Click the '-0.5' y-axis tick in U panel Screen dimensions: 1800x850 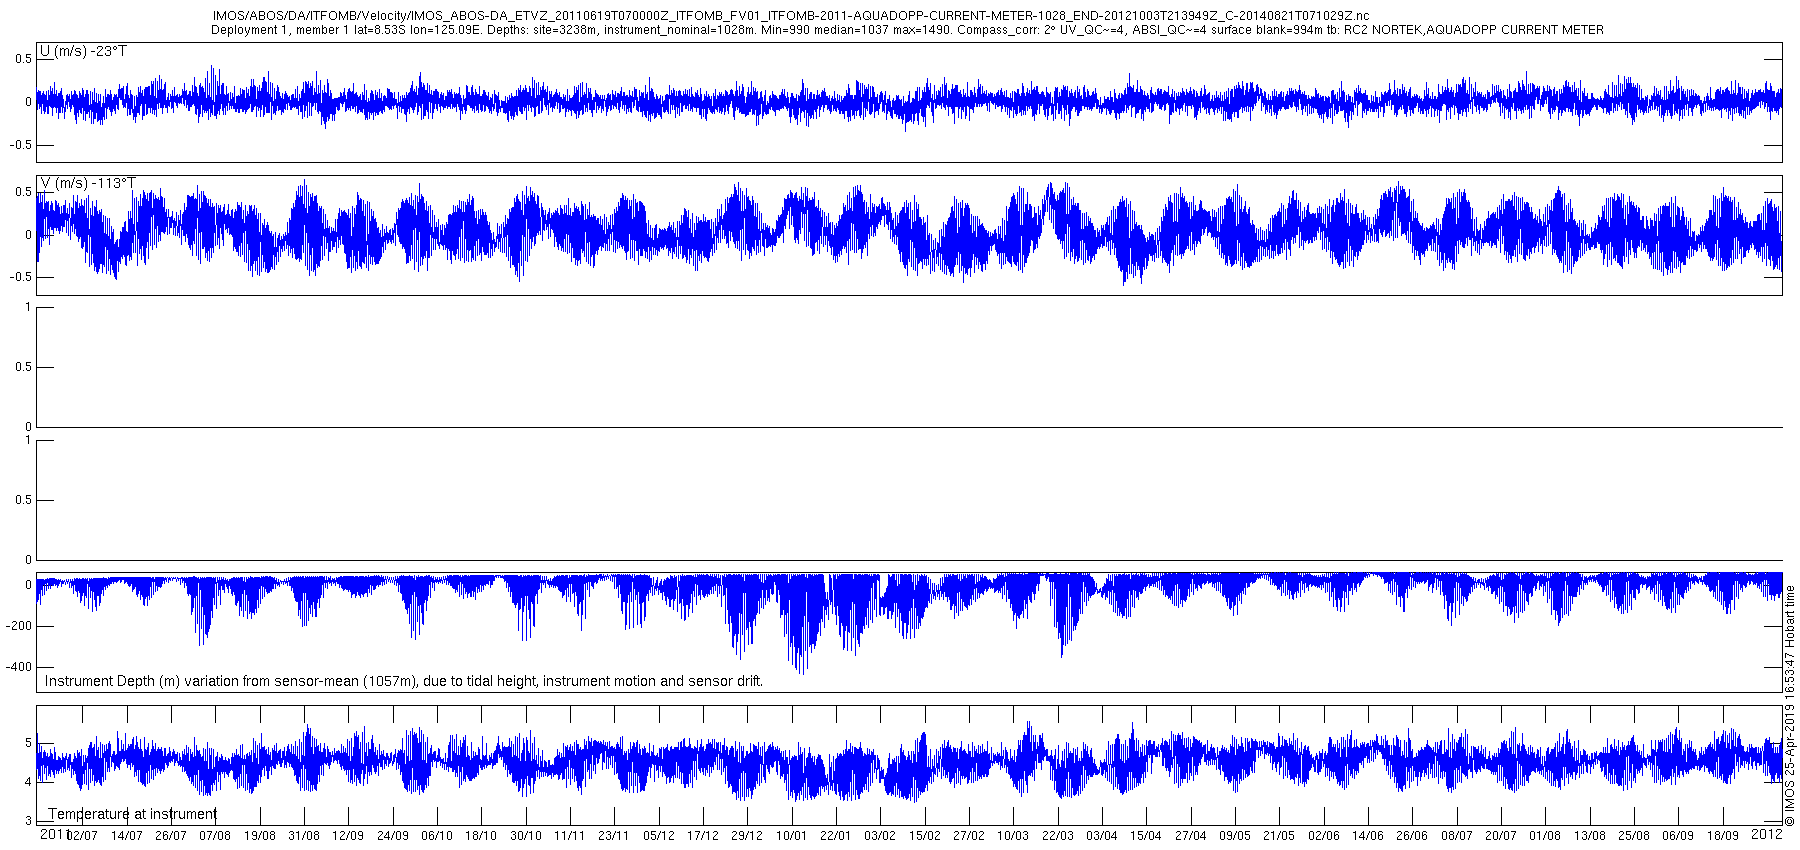coord(21,145)
